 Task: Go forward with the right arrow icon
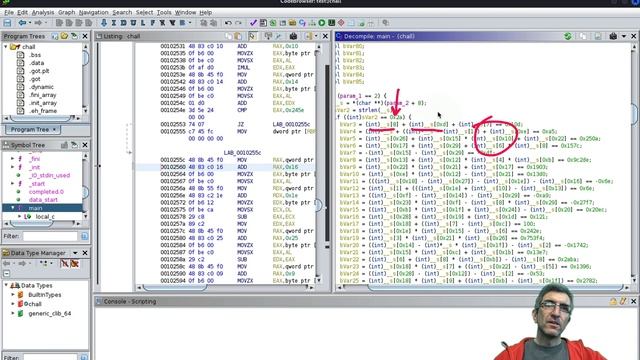coord(38,23)
